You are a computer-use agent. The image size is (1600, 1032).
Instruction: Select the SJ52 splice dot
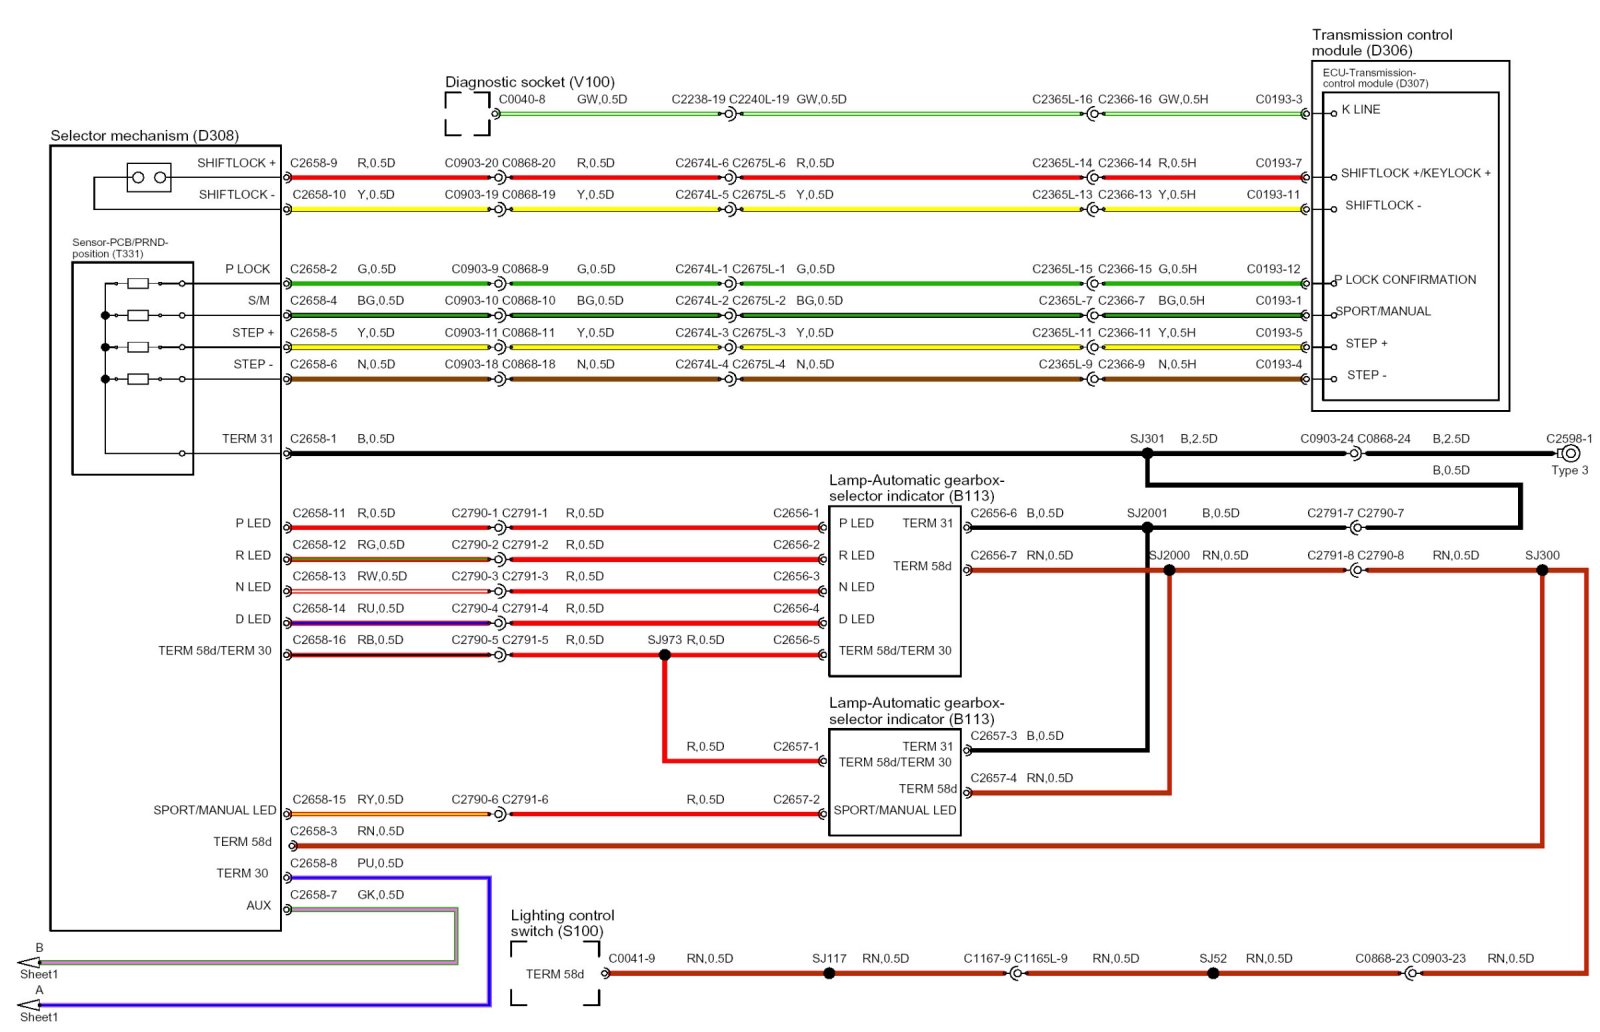tap(1213, 973)
